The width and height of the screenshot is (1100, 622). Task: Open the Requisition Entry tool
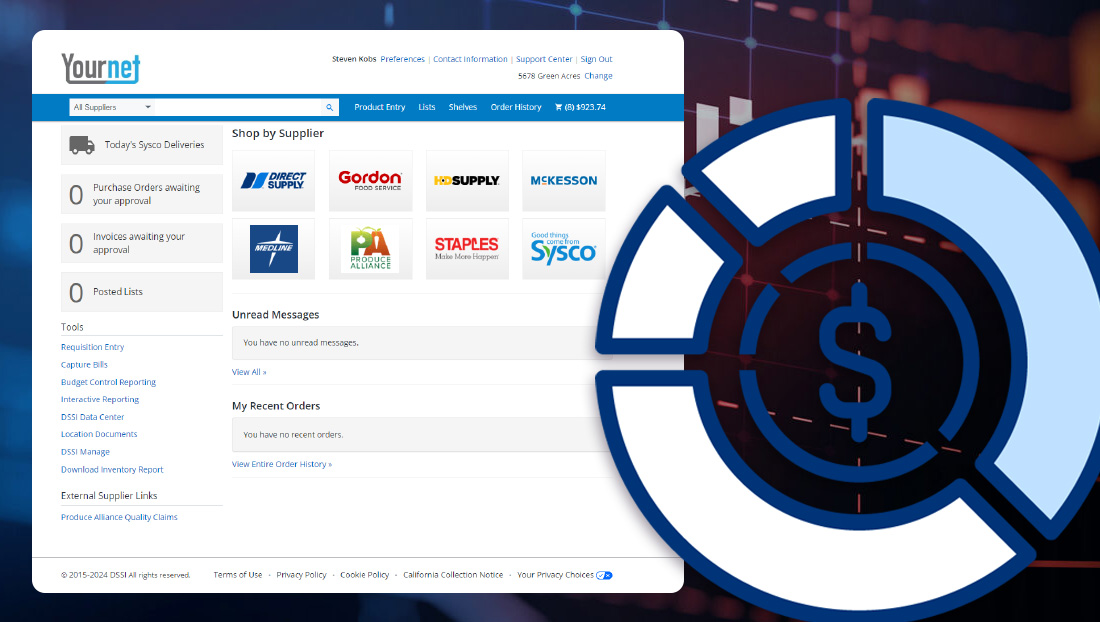[93, 347]
